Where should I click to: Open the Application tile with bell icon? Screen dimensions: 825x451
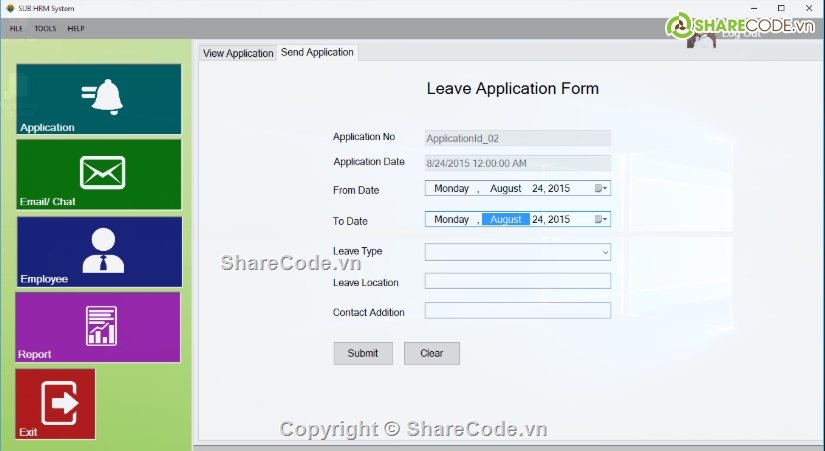point(99,99)
